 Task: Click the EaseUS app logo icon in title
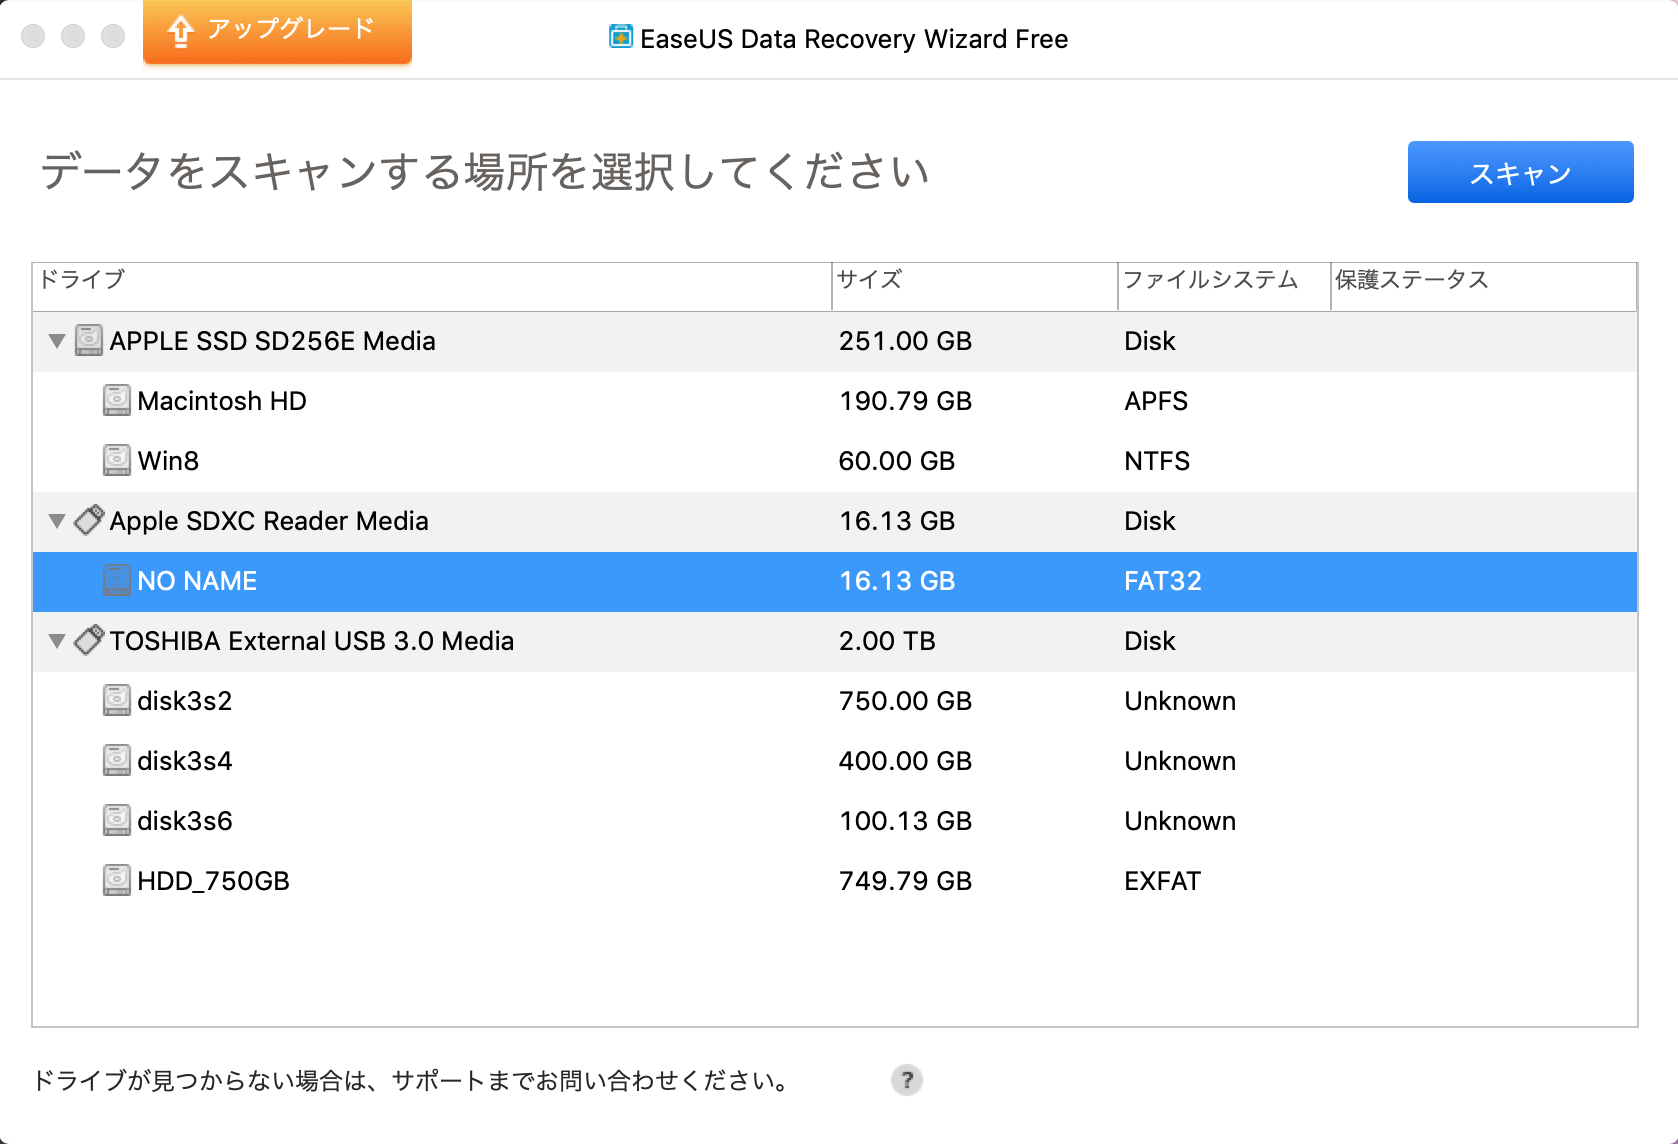point(621,37)
